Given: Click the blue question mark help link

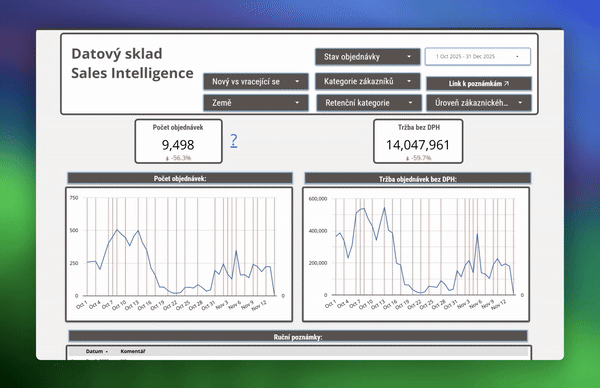Looking at the screenshot, I should (x=234, y=140).
